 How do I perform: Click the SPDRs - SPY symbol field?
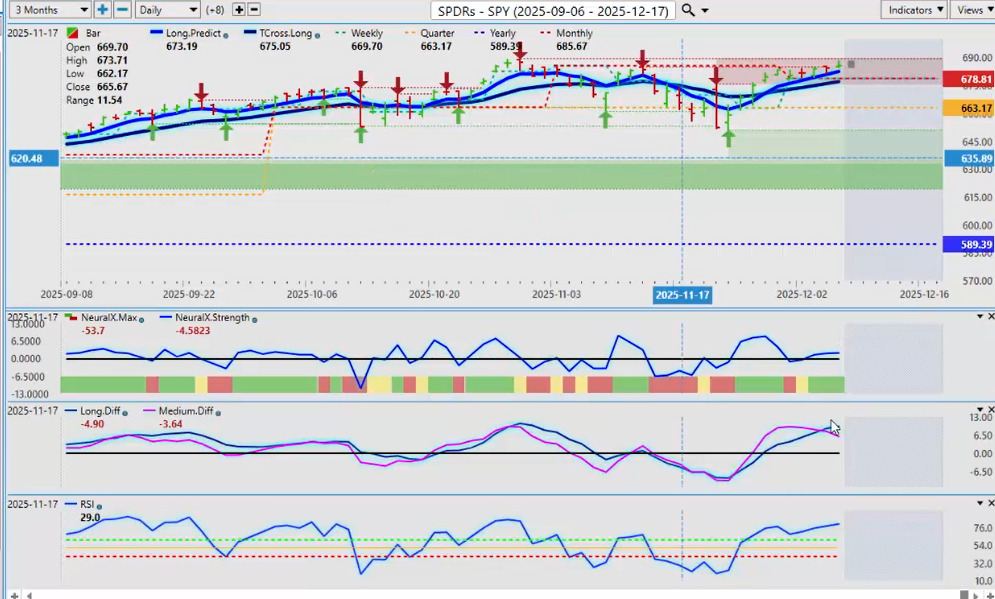coord(552,10)
